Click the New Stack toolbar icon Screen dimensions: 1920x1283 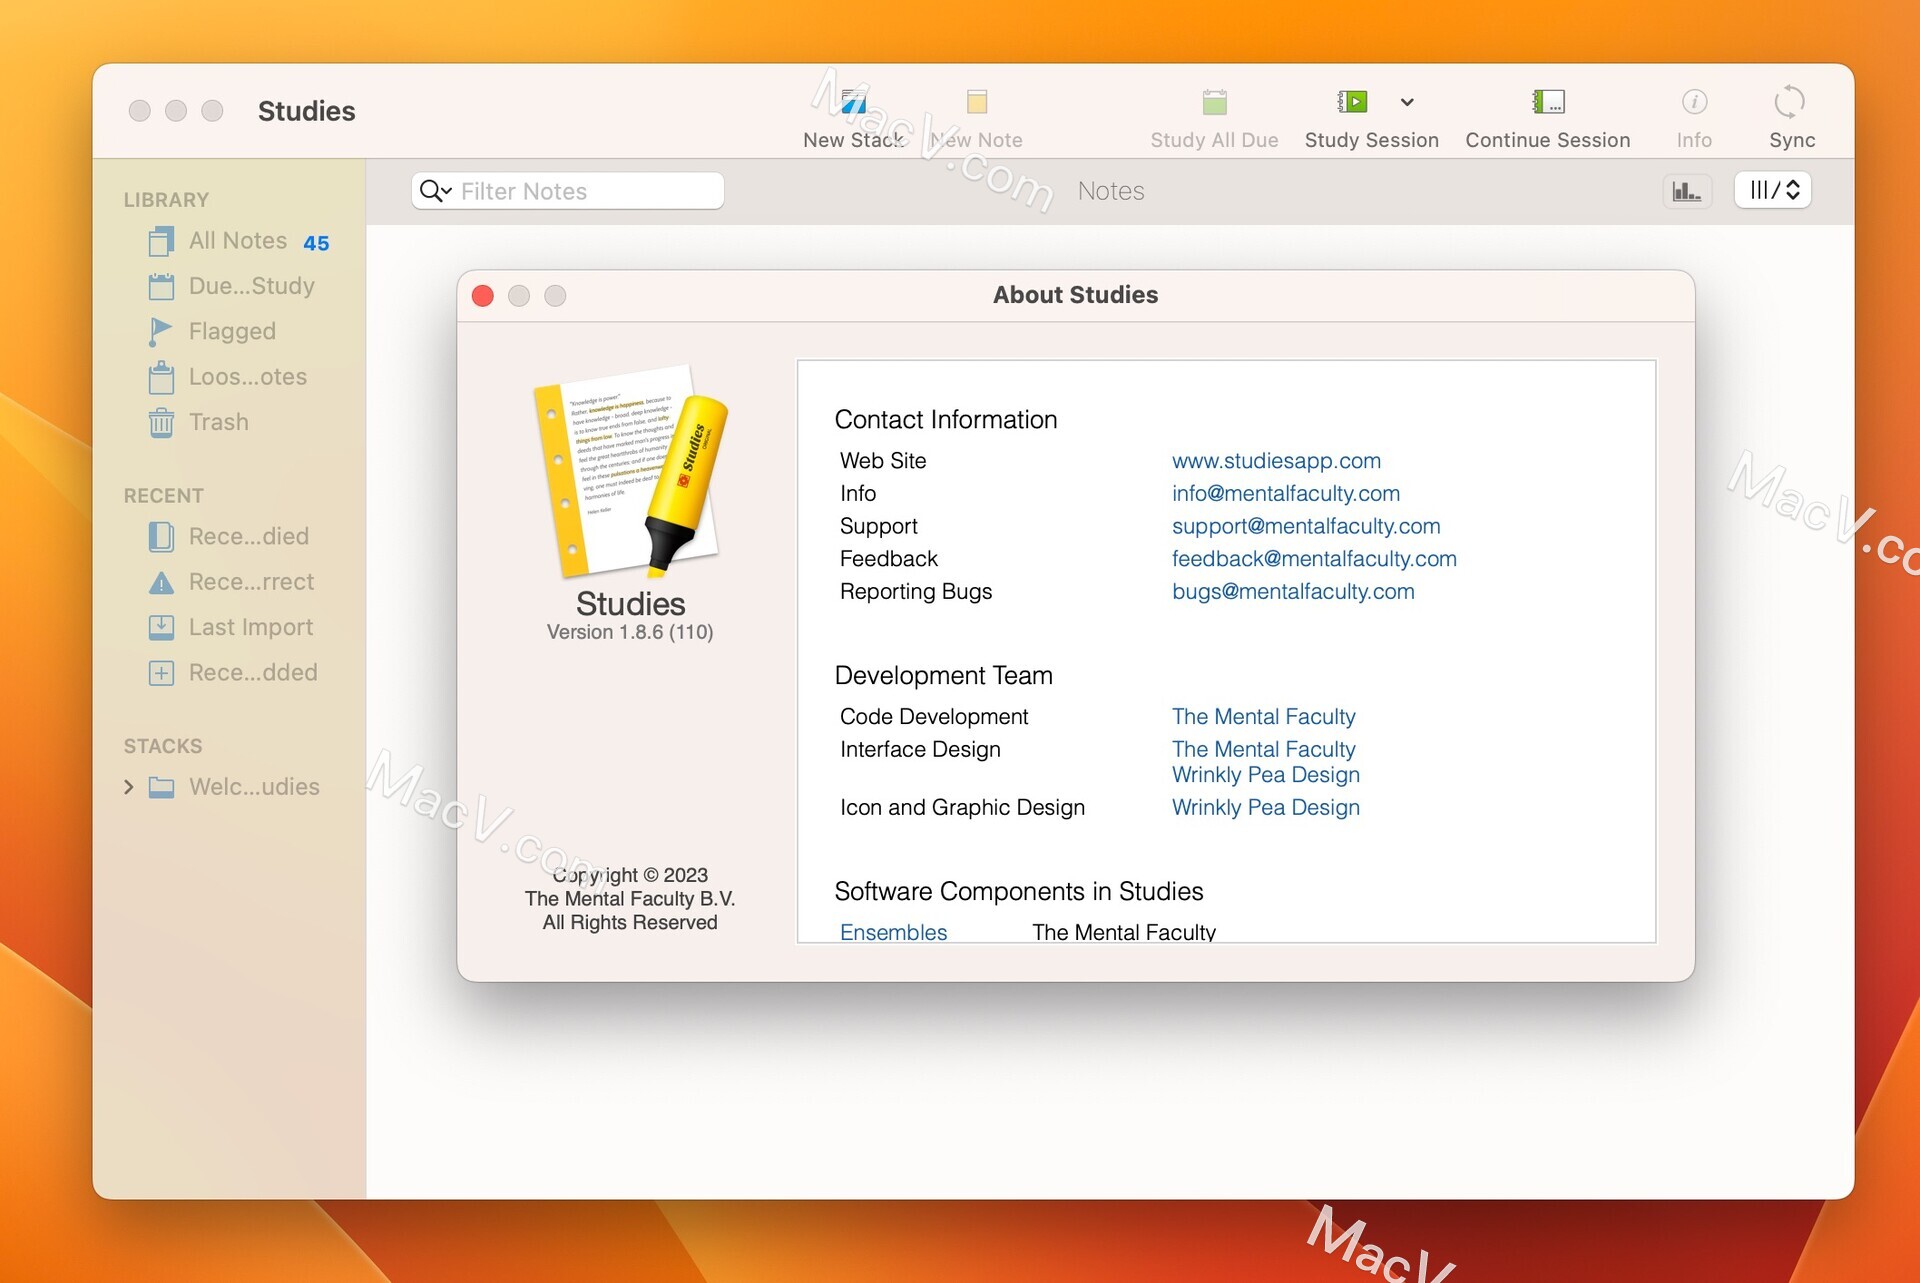click(x=854, y=102)
